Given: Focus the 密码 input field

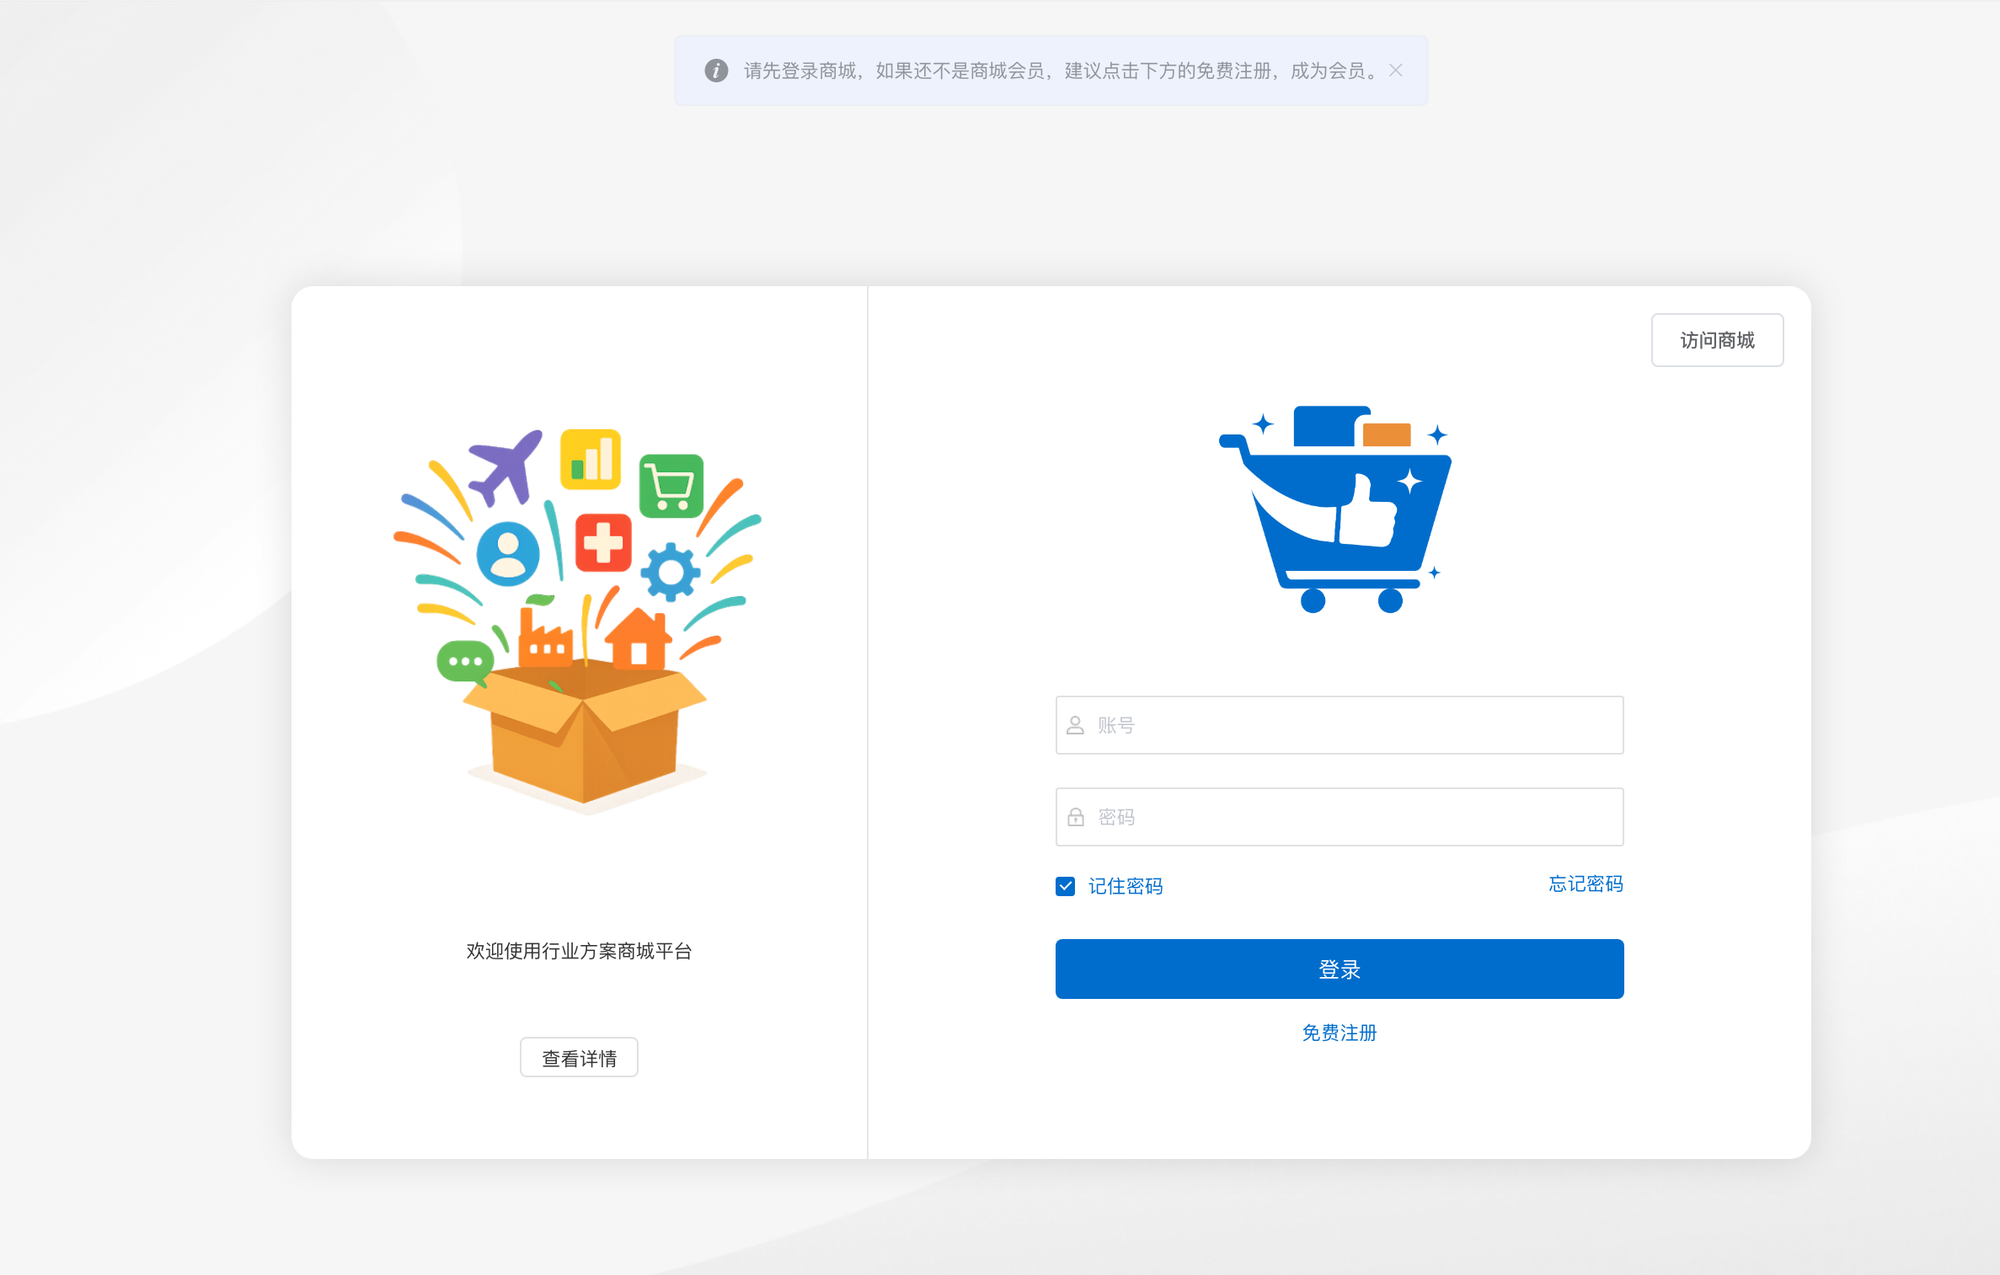Looking at the screenshot, I should tap(1339, 817).
